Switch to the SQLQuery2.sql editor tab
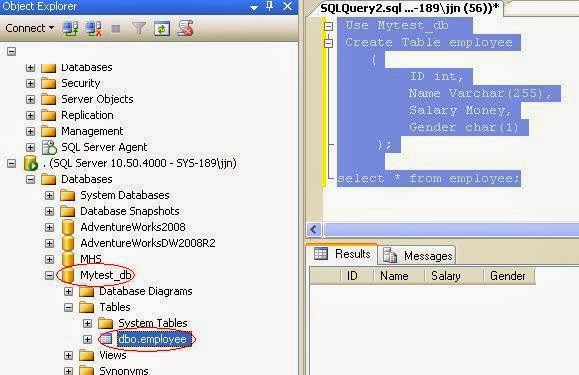This screenshot has width=579, height=375. pyautogui.click(x=410, y=8)
